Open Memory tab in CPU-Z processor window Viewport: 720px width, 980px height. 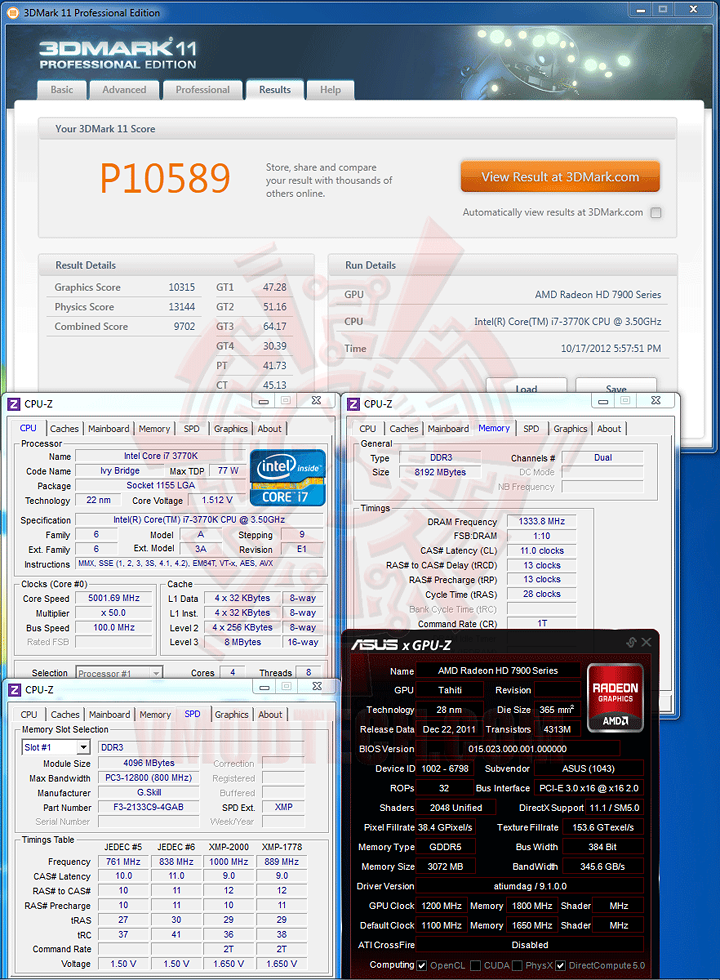point(154,429)
